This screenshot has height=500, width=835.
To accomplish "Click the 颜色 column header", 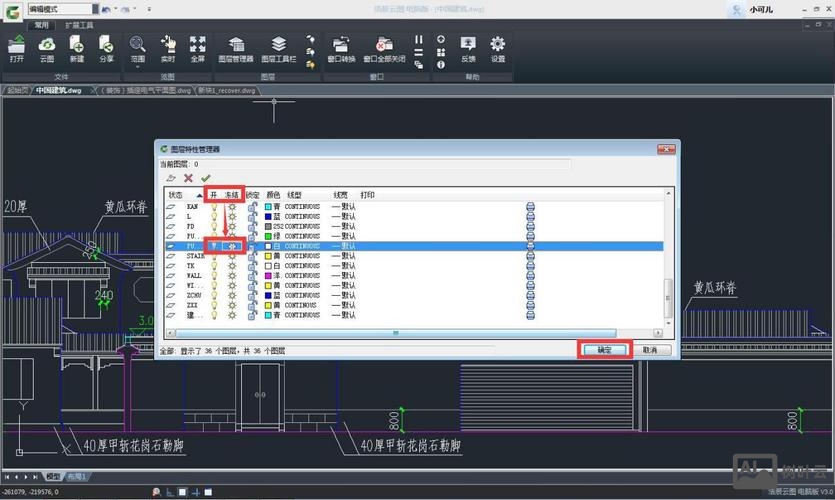I will [273, 195].
